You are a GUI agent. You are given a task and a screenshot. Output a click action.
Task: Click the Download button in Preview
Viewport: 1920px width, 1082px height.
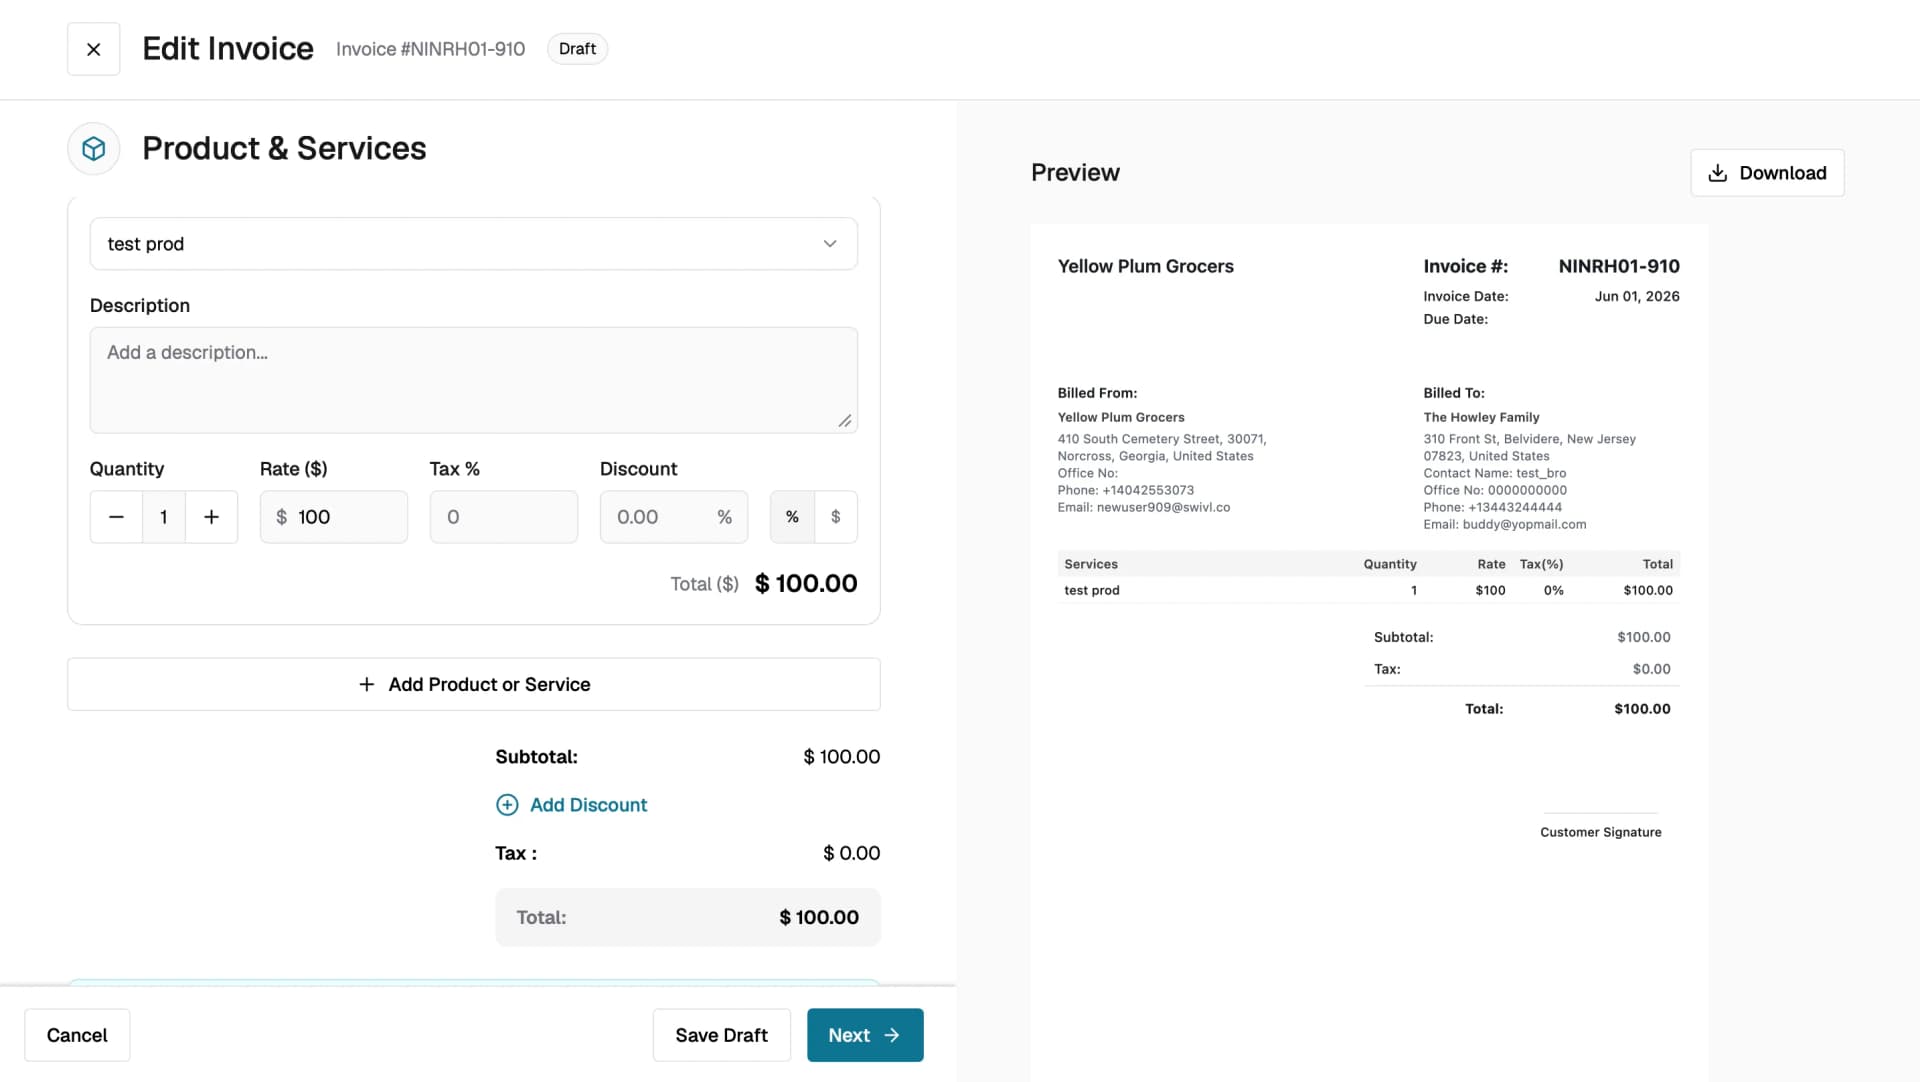coord(1767,173)
